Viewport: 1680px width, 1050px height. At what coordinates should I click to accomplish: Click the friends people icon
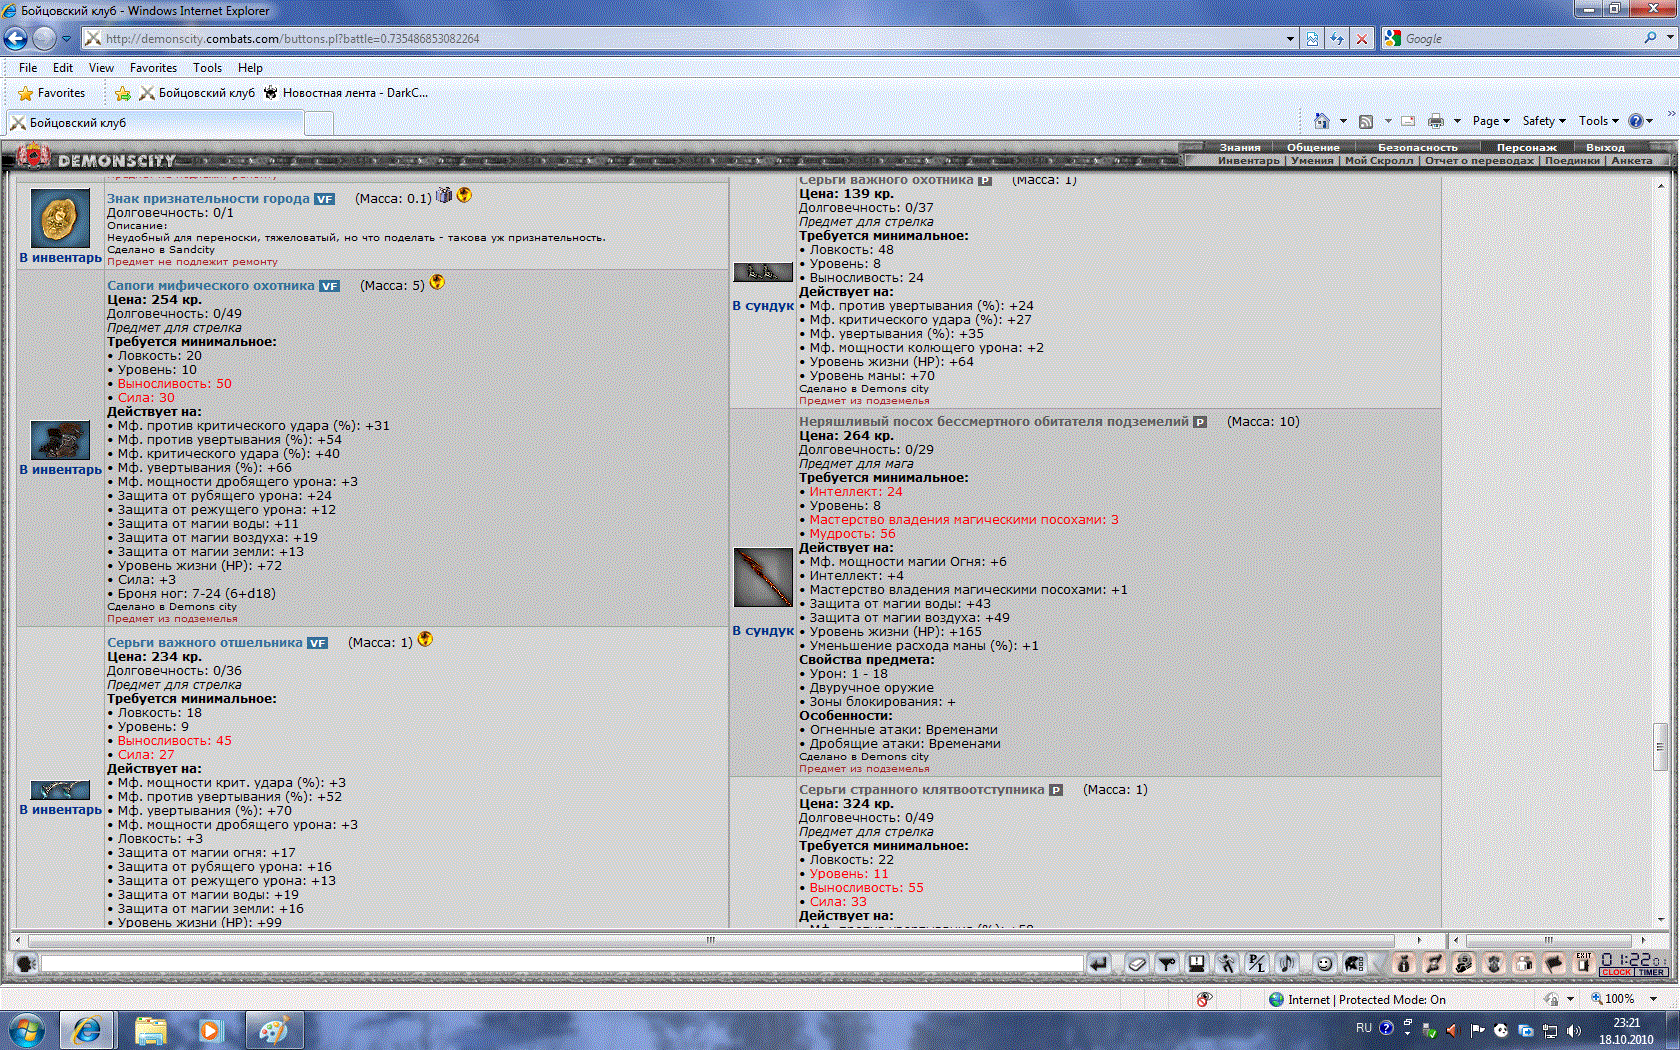1524,963
